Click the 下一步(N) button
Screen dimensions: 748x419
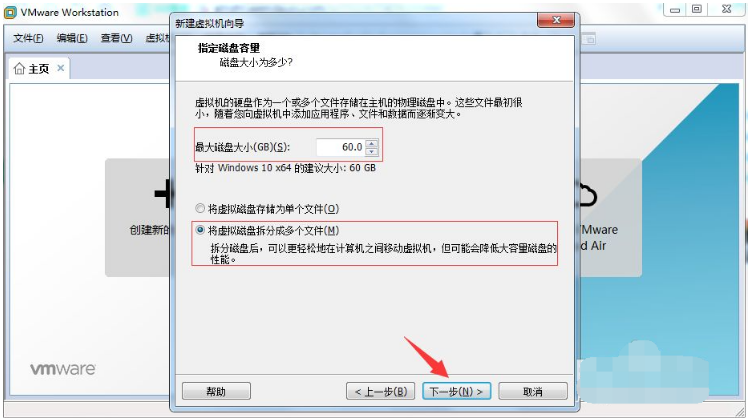457,392
